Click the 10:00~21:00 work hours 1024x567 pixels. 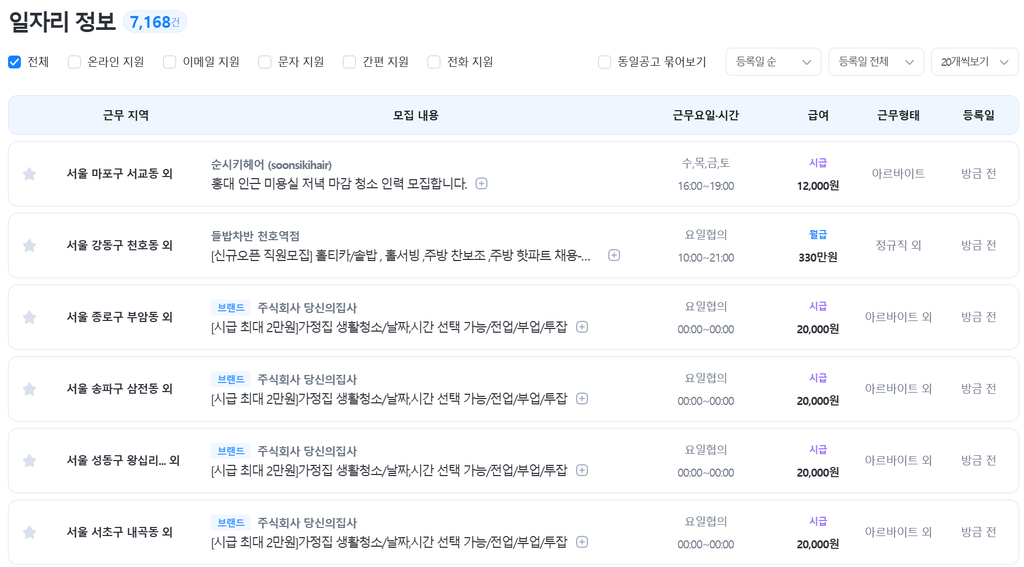pyautogui.click(x=706, y=258)
